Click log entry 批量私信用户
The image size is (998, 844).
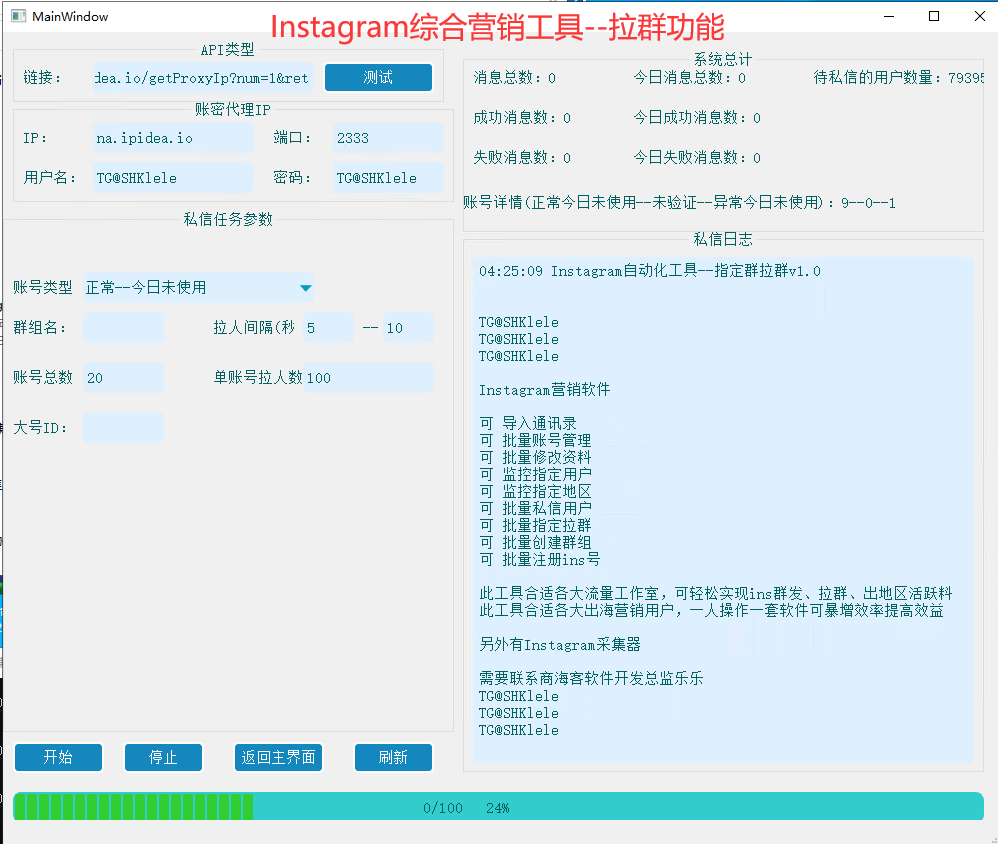[x=535, y=509]
